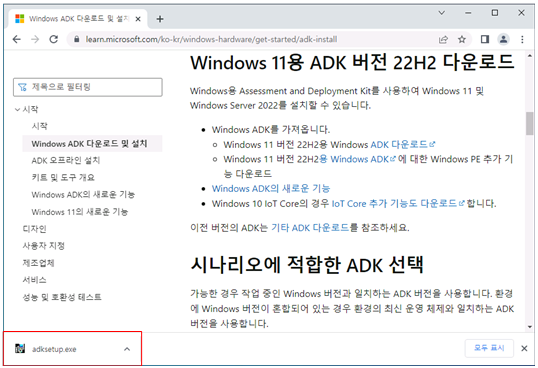
Task: Click scrollbar up arrow
Action: [530, 56]
